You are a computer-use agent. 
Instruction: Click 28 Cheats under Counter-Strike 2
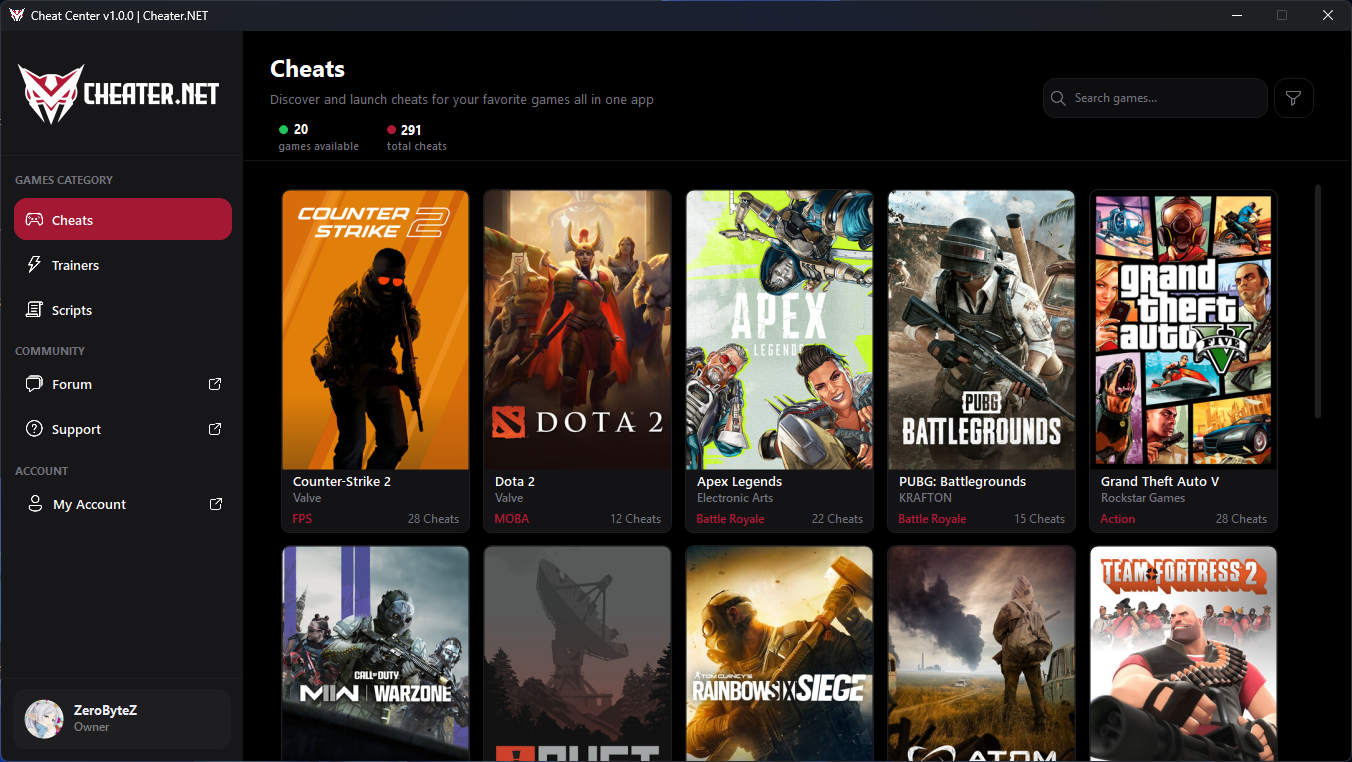[433, 519]
